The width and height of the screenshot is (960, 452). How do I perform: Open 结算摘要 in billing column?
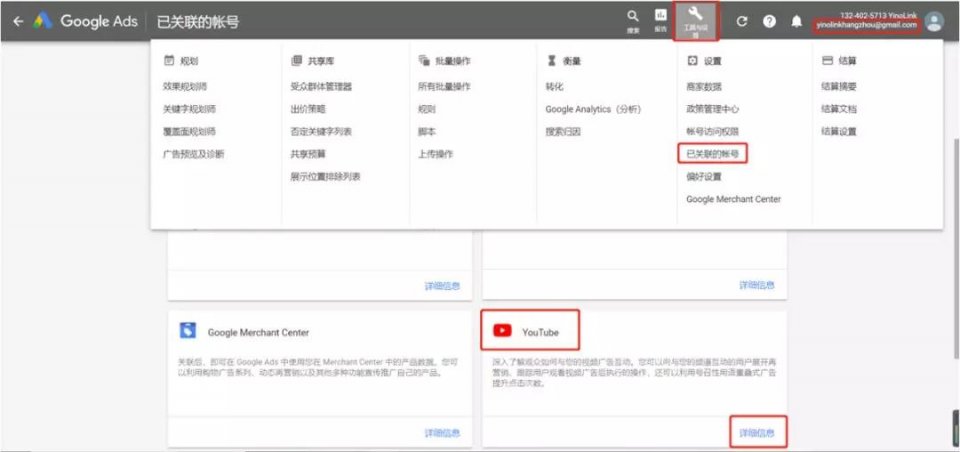(838, 87)
